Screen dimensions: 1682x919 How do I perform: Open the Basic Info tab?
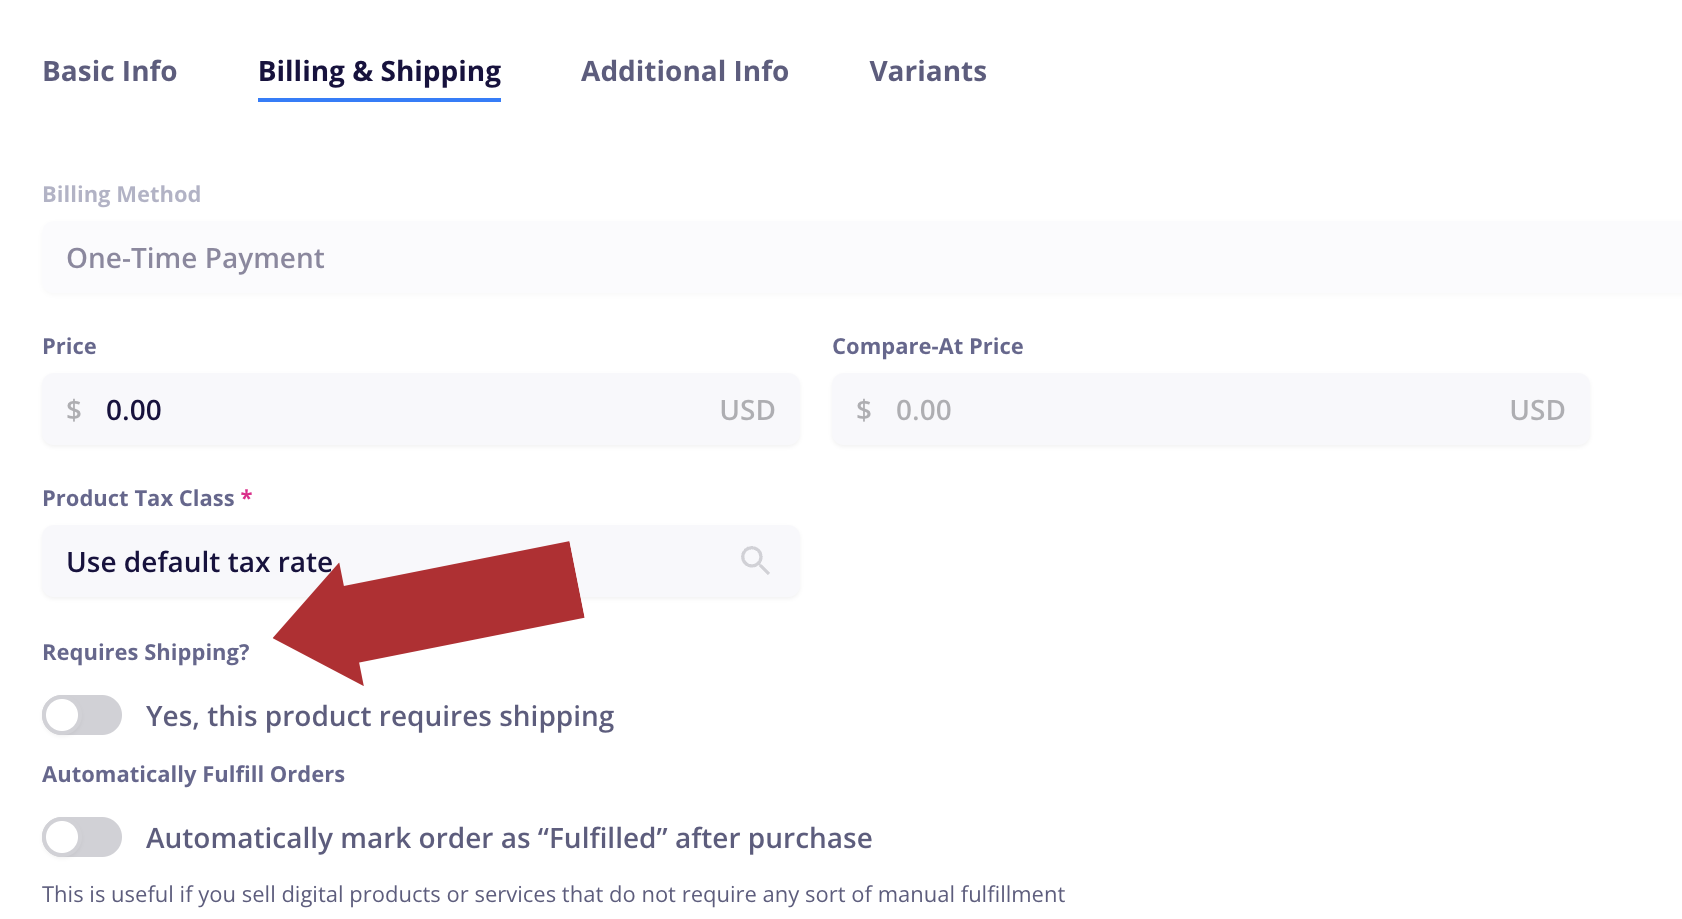(x=110, y=72)
